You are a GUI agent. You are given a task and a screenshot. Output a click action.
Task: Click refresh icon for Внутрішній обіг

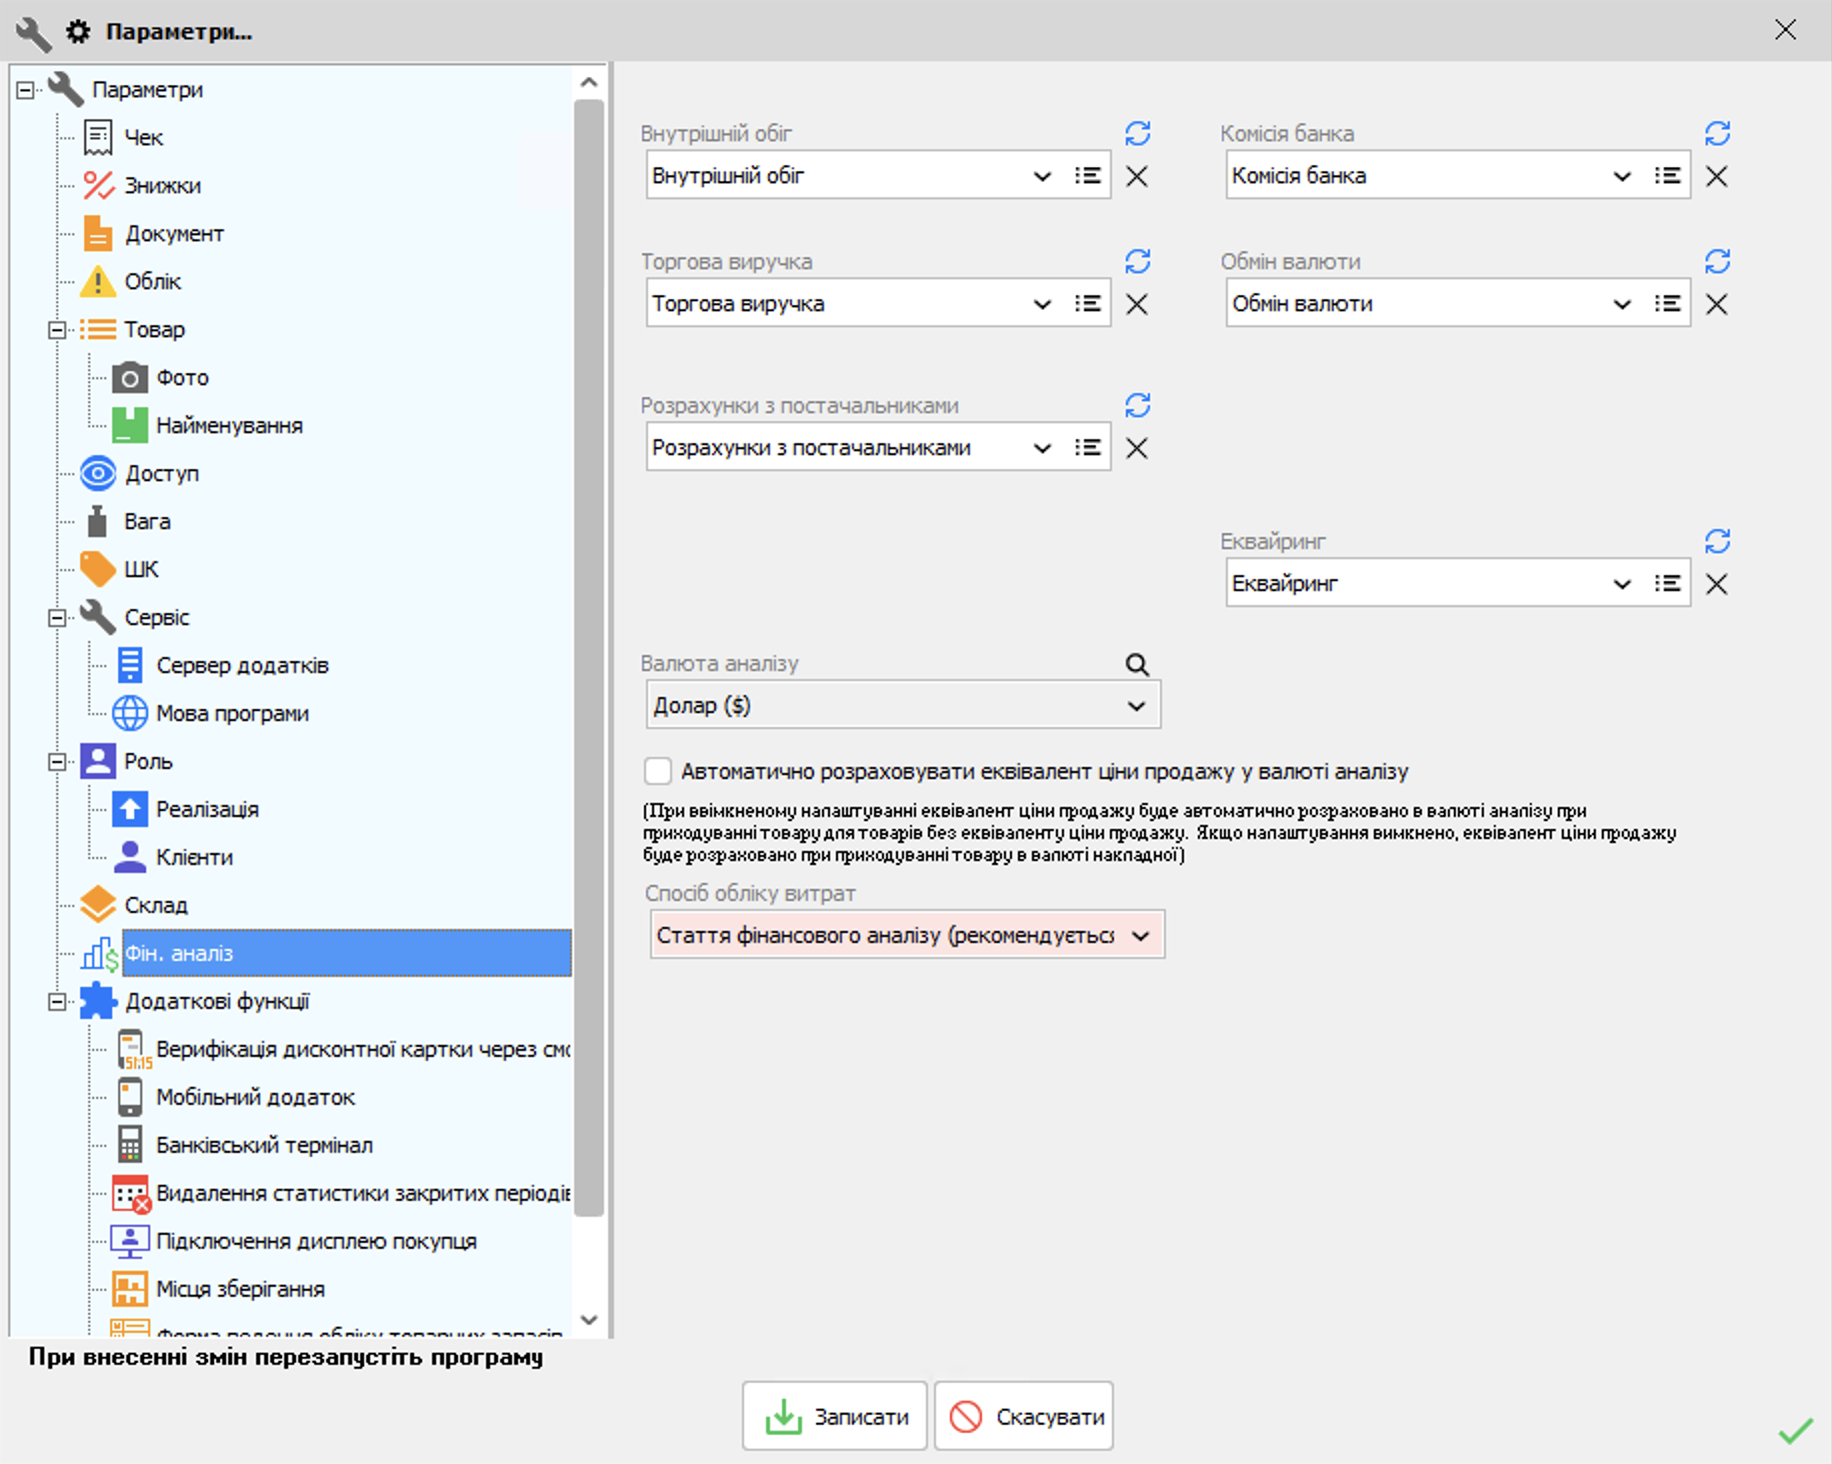click(x=1137, y=133)
